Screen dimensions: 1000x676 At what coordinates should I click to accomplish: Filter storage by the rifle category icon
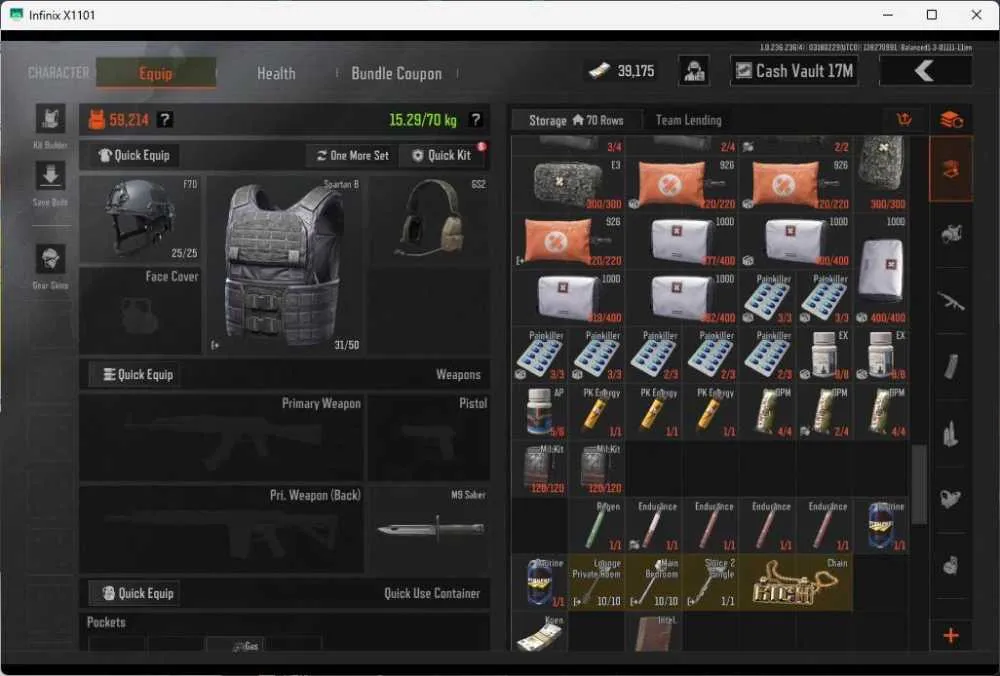951,300
